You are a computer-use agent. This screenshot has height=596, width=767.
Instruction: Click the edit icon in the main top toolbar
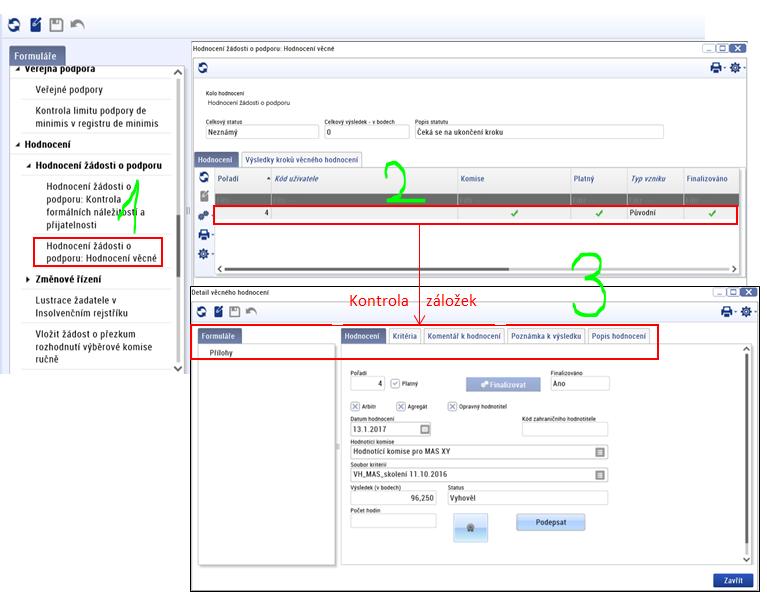36,24
